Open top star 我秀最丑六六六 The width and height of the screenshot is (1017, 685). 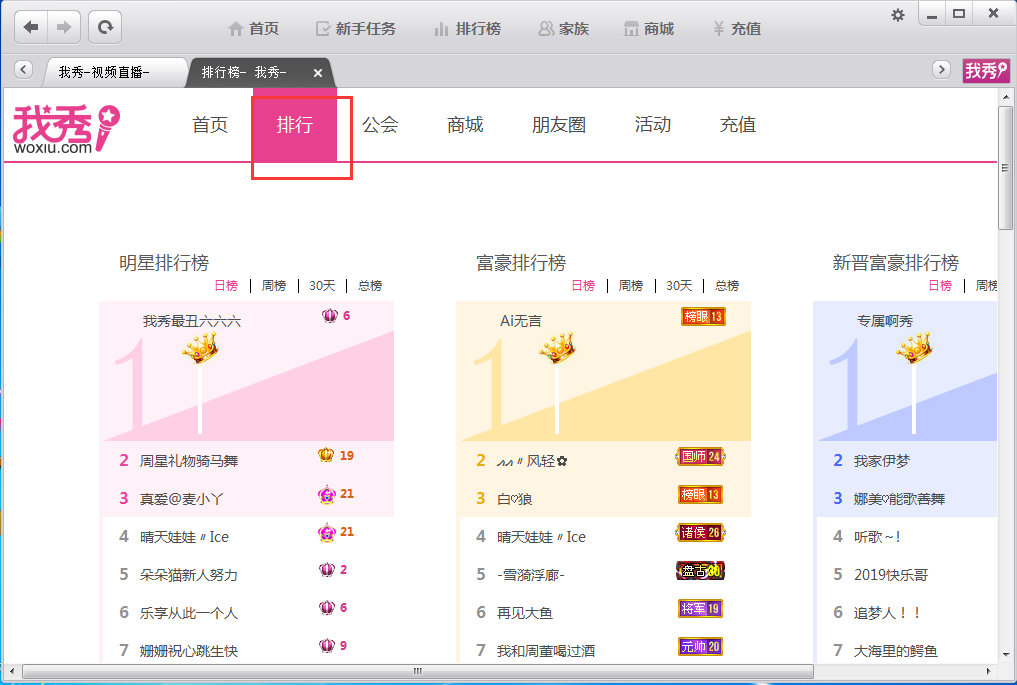pos(192,321)
